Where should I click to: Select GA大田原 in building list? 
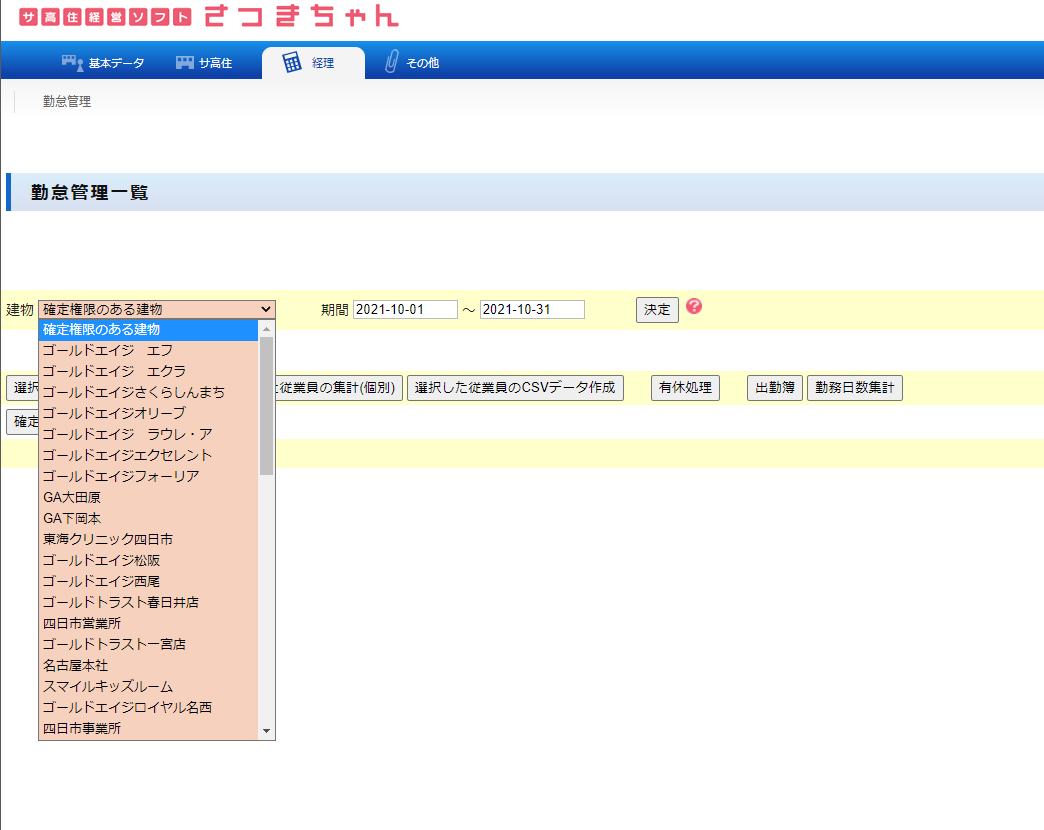pos(72,497)
